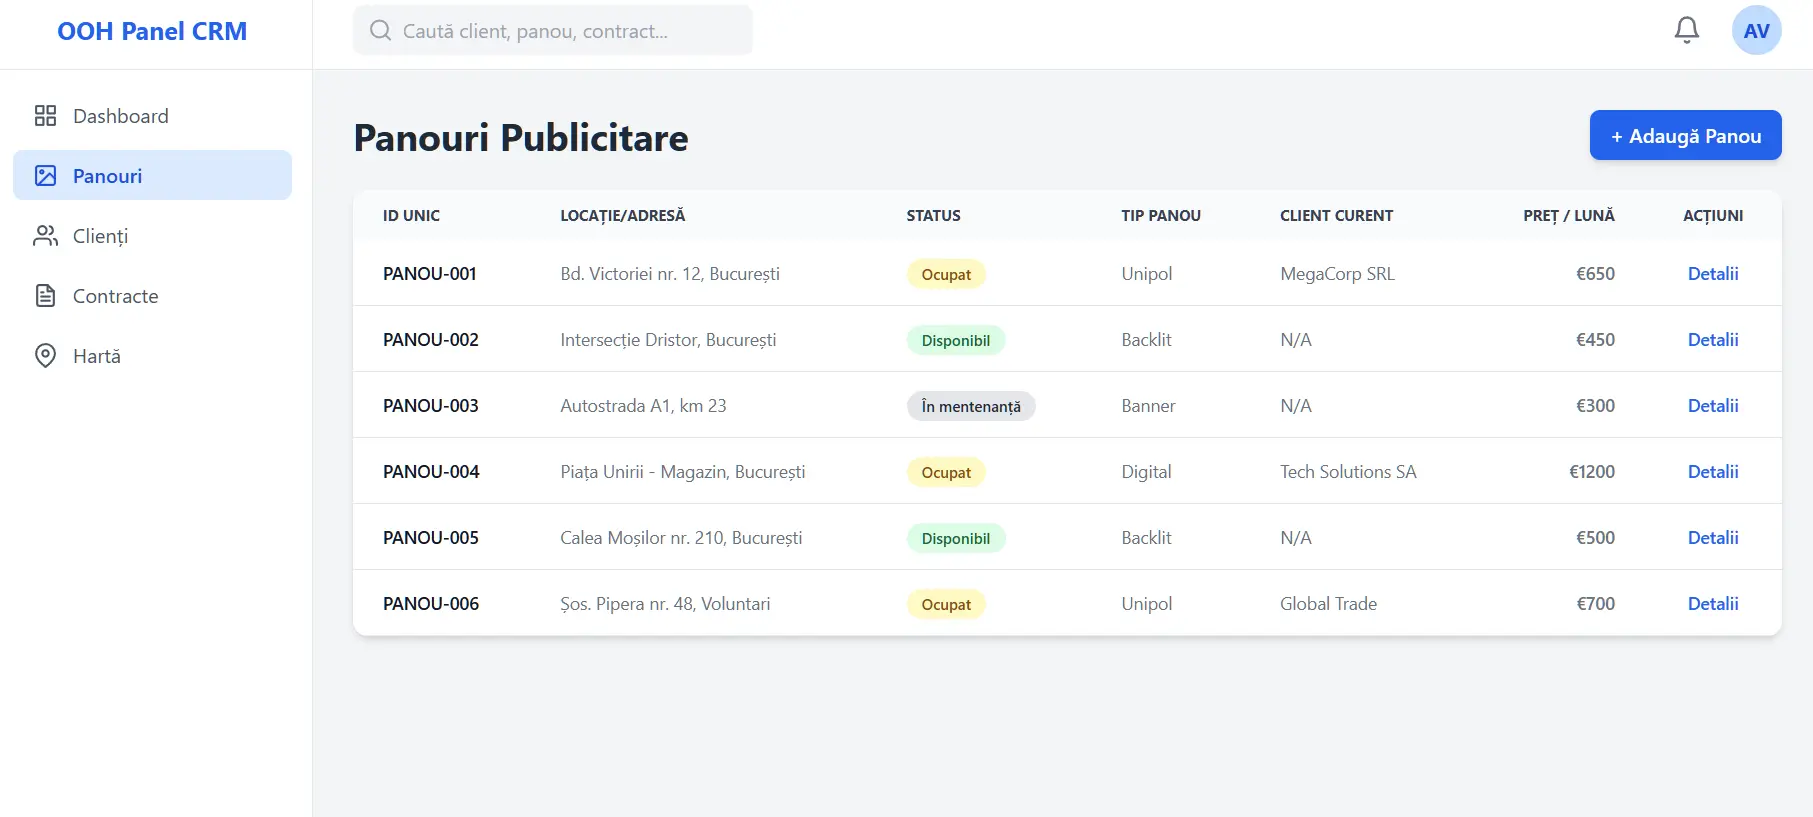The width and height of the screenshot is (1813, 817).
Task: Click the Ocupat badge for PANOU-004
Action: tap(946, 472)
